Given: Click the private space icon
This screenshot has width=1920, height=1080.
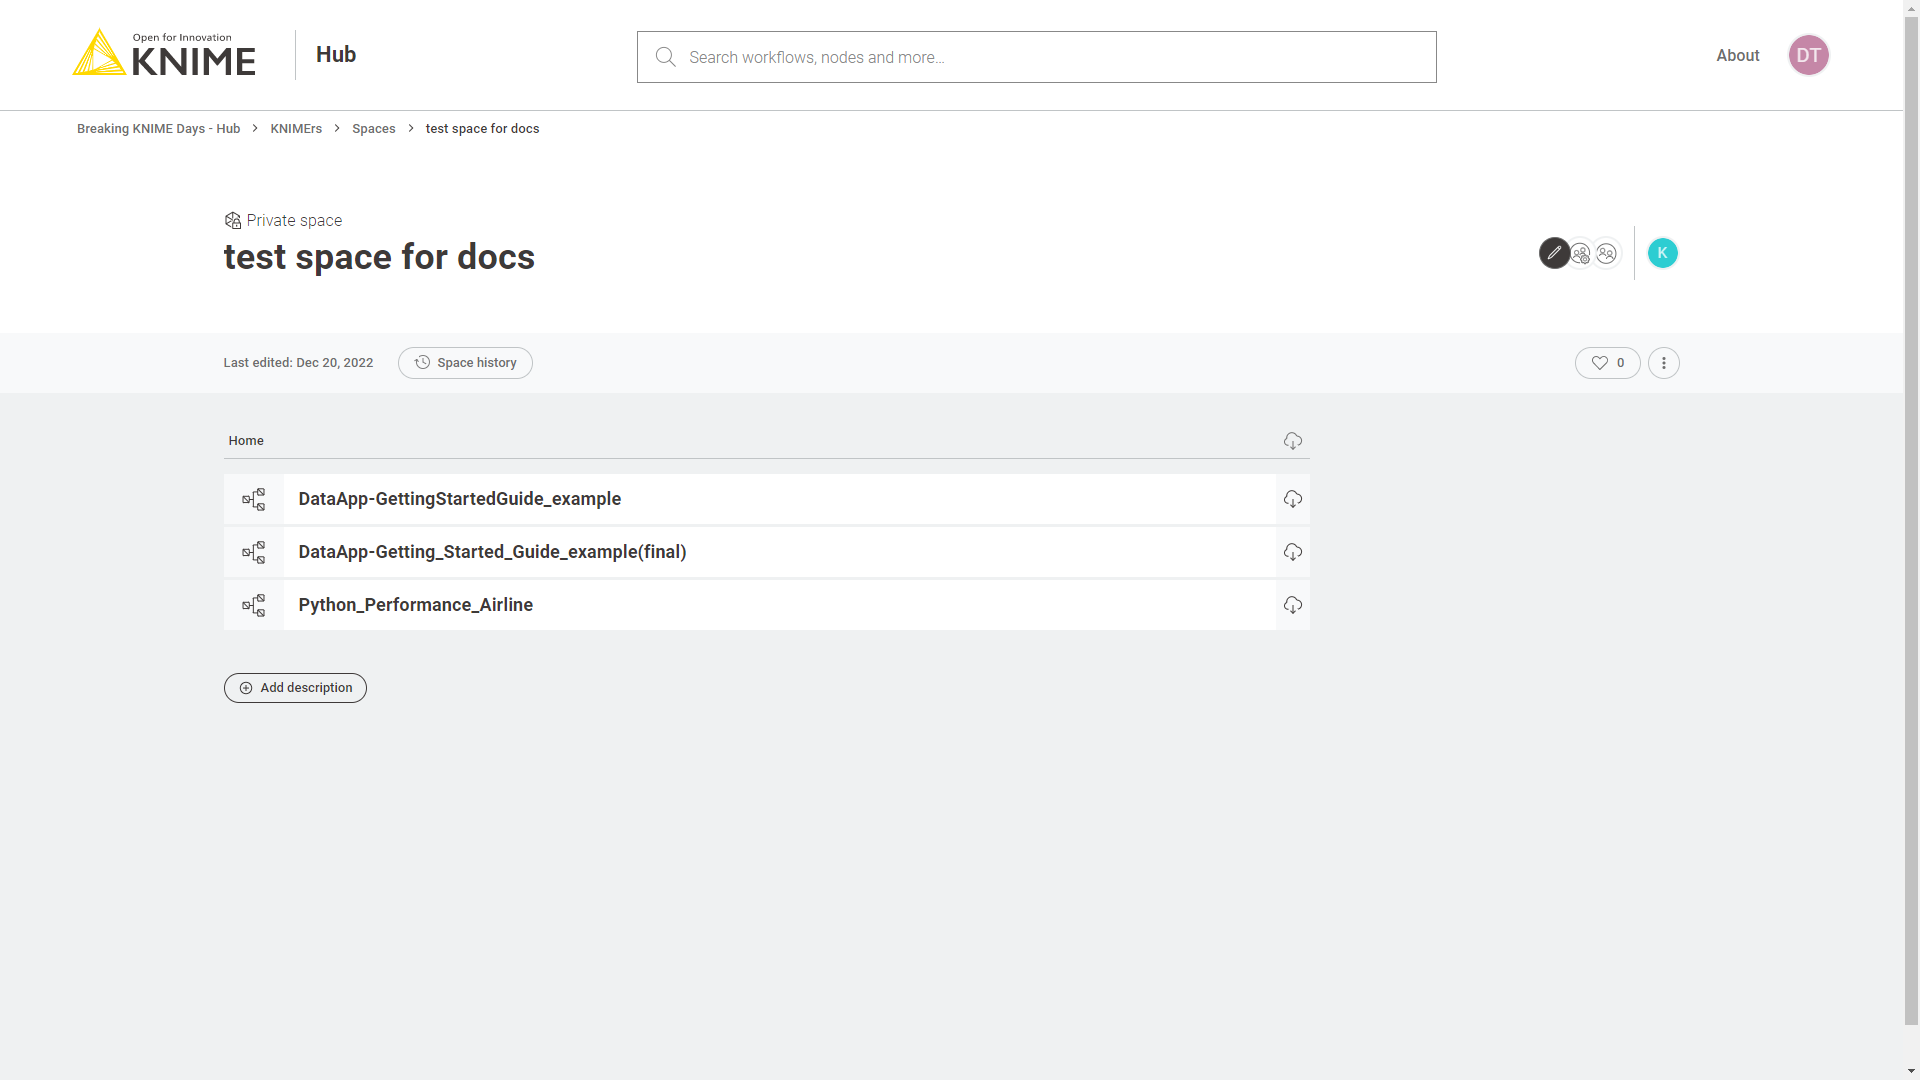Looking at the screenshot, I should 232,220.
